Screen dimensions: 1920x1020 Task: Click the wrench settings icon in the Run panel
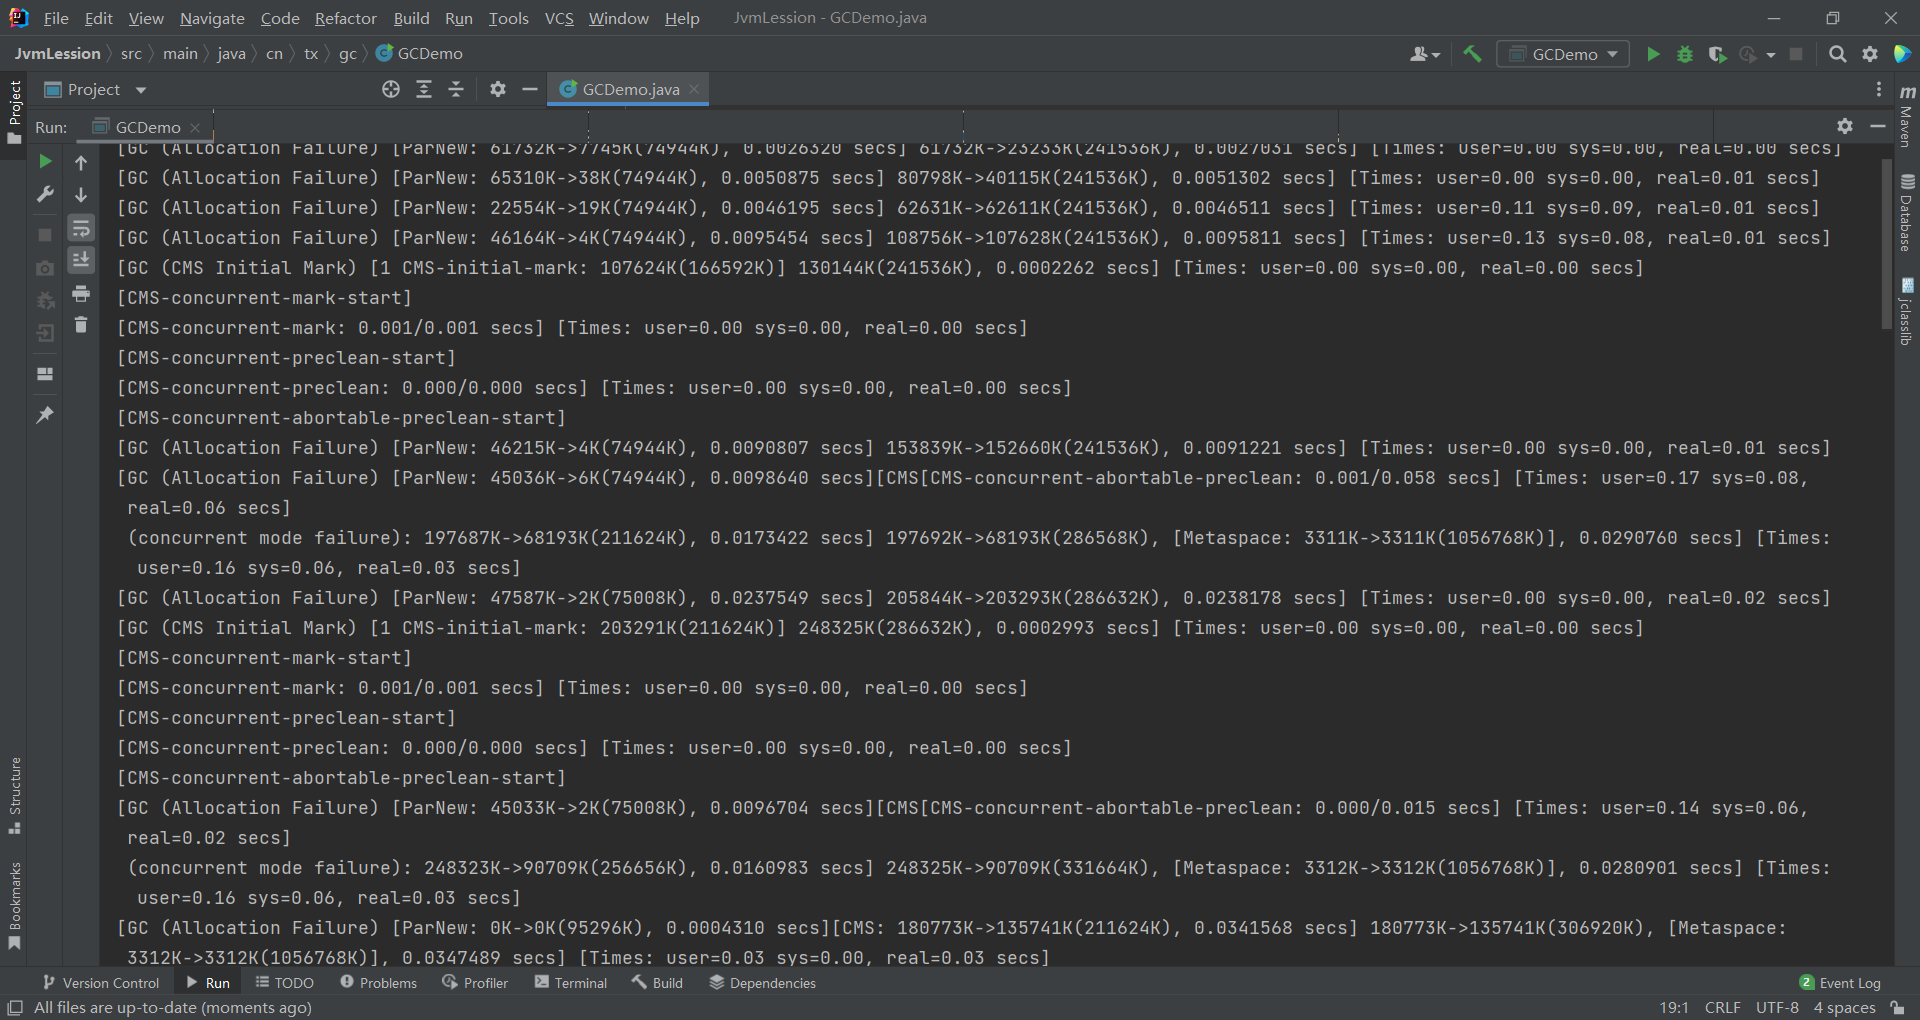pyautogui.click(x=45, y=194)
